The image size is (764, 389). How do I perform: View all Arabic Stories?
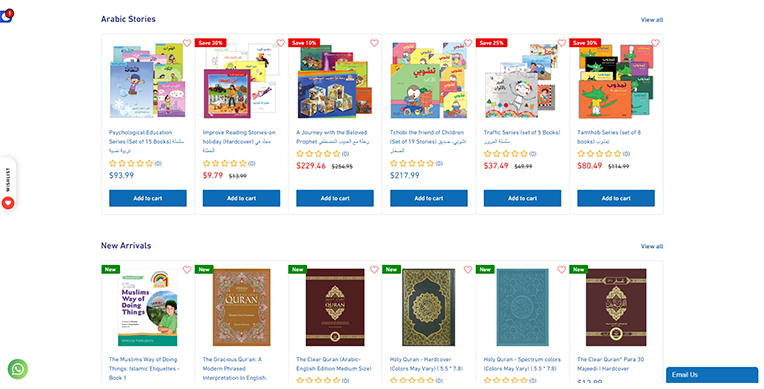[651, 20]
